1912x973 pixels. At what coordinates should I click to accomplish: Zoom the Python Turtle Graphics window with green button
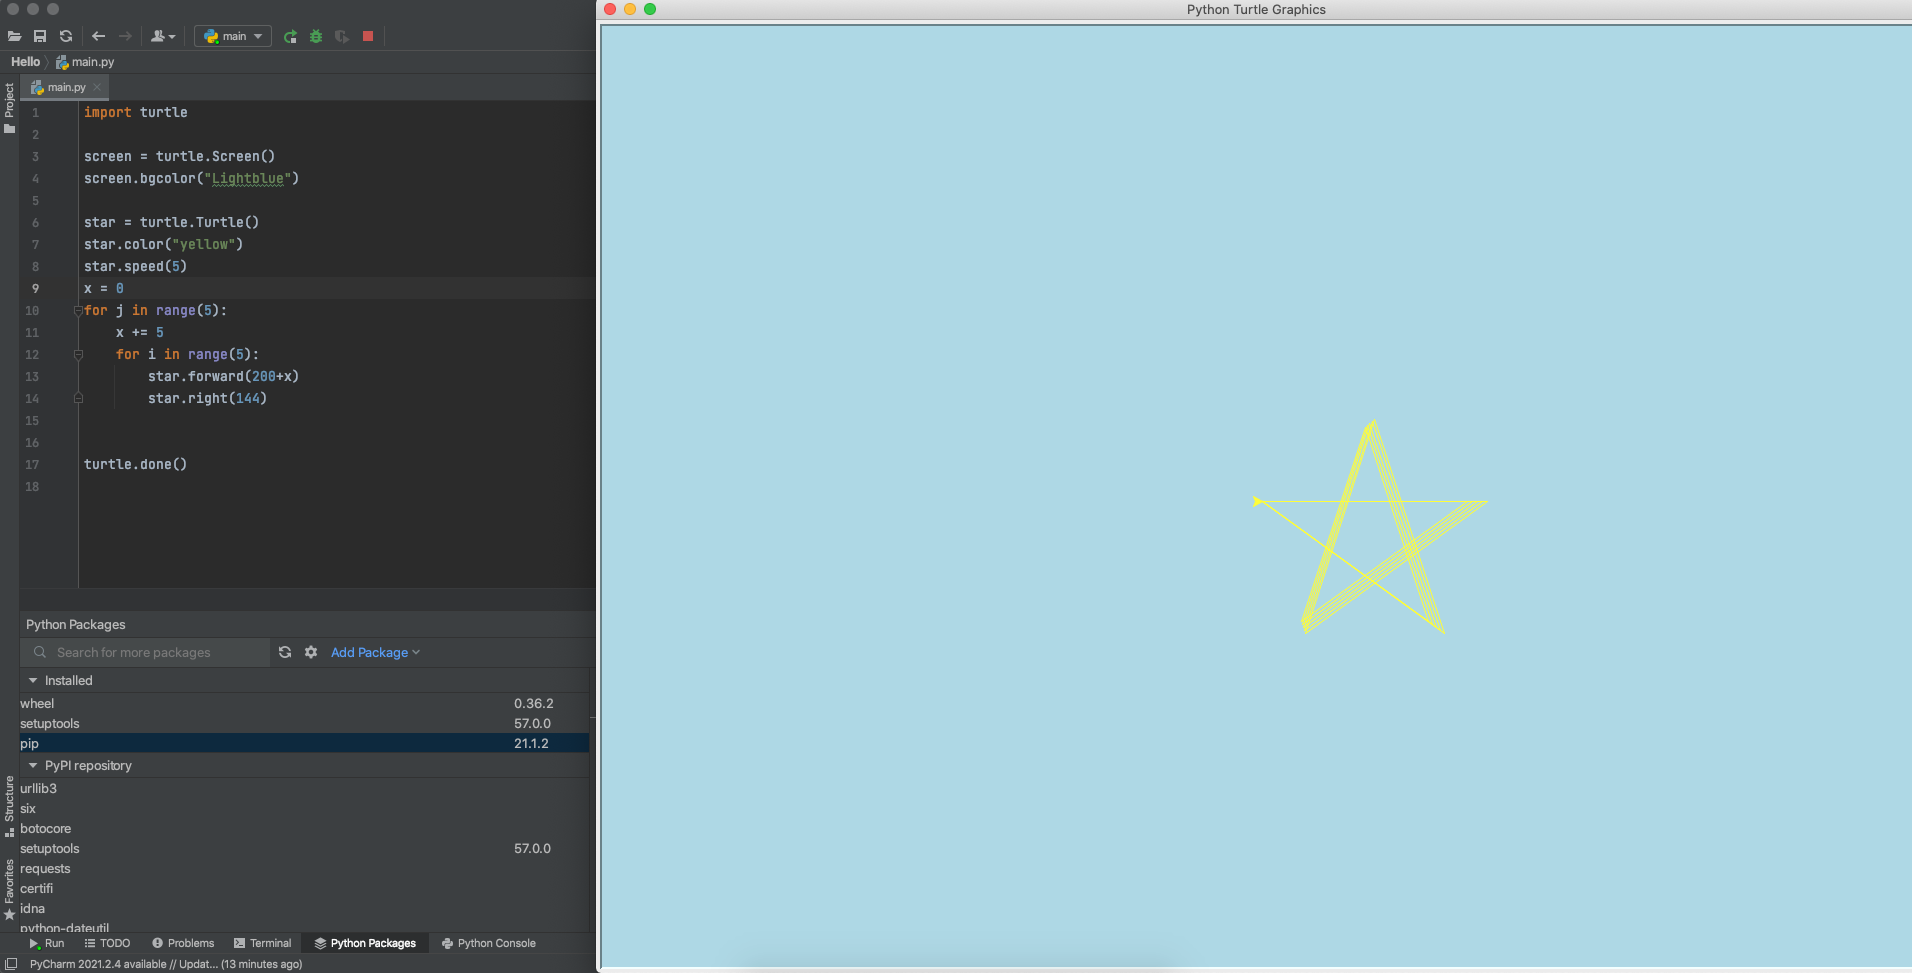coord(650,9)
